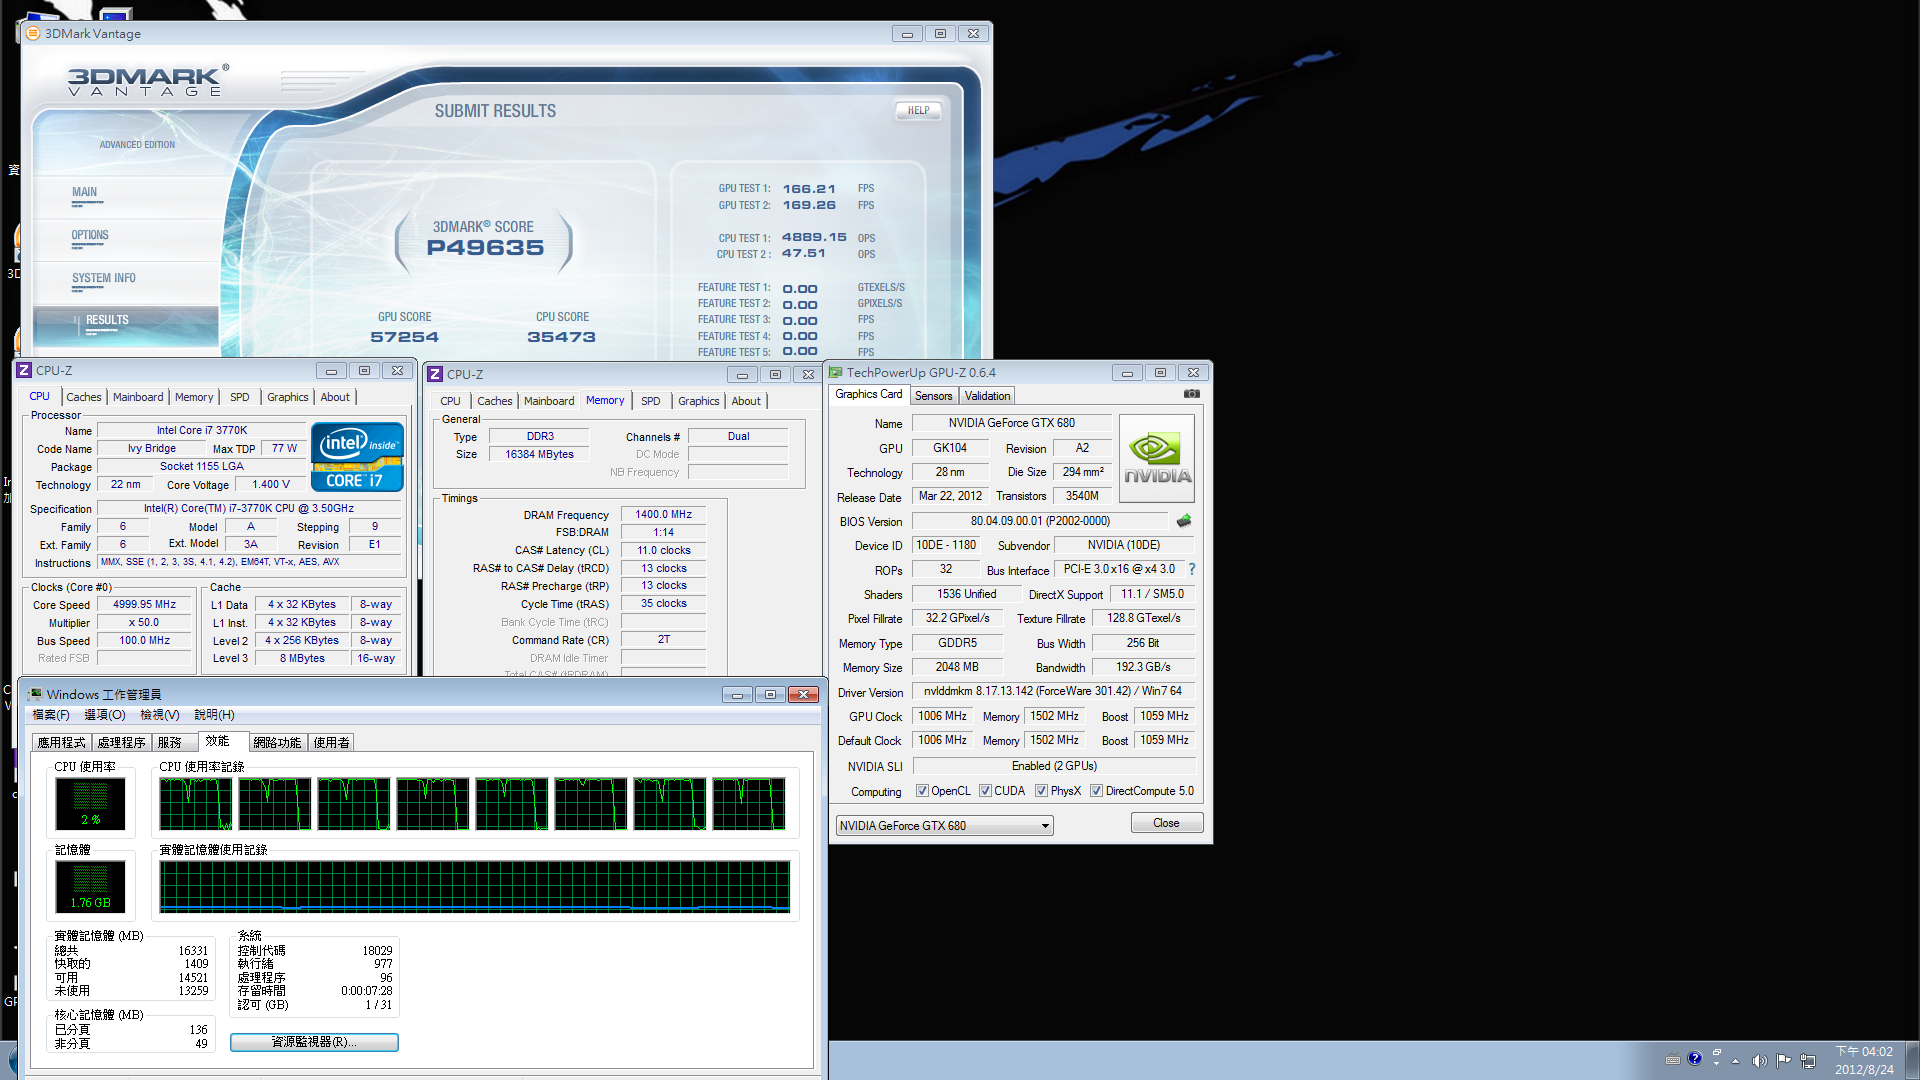Viewport: 1920px width, 1080px height.
Task: Click the GPU-Z title bar application icon
Action: pyautogui.click(x=836, y=373)
